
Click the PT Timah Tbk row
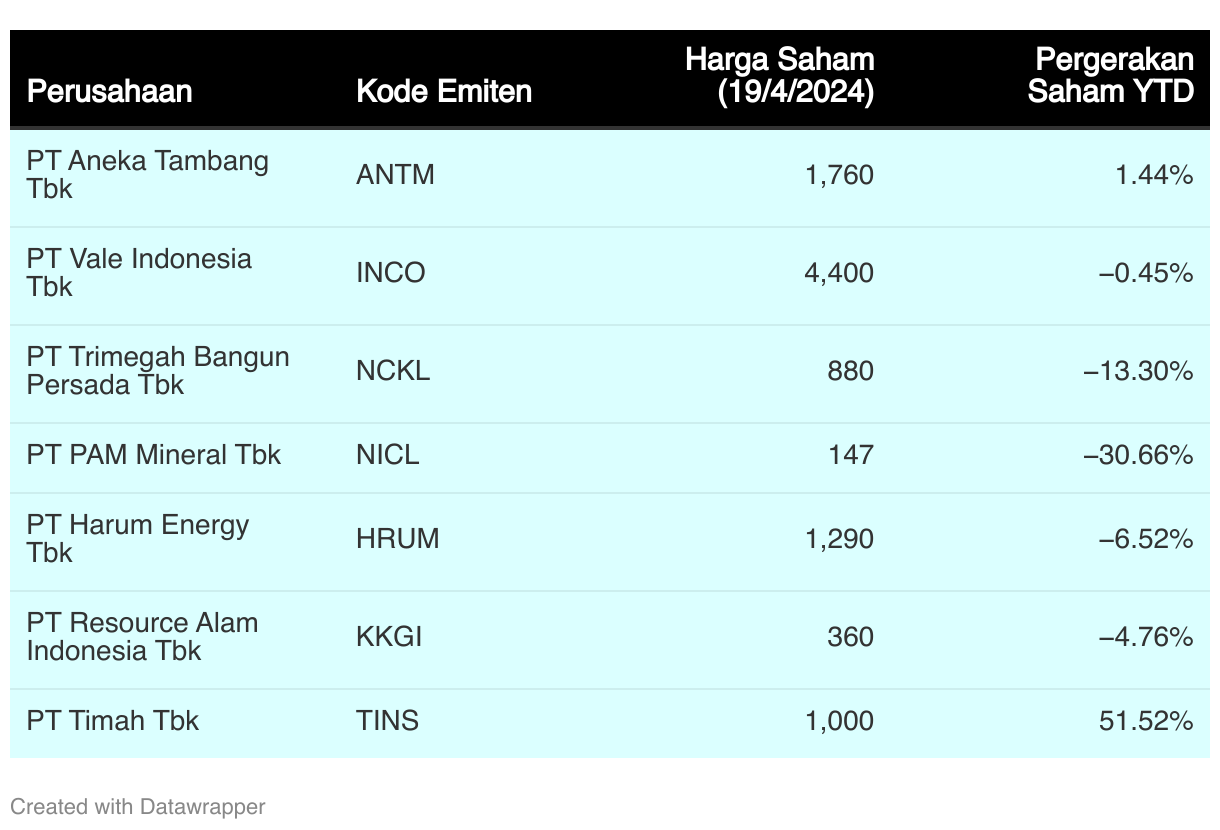click(x=610, y=721)
